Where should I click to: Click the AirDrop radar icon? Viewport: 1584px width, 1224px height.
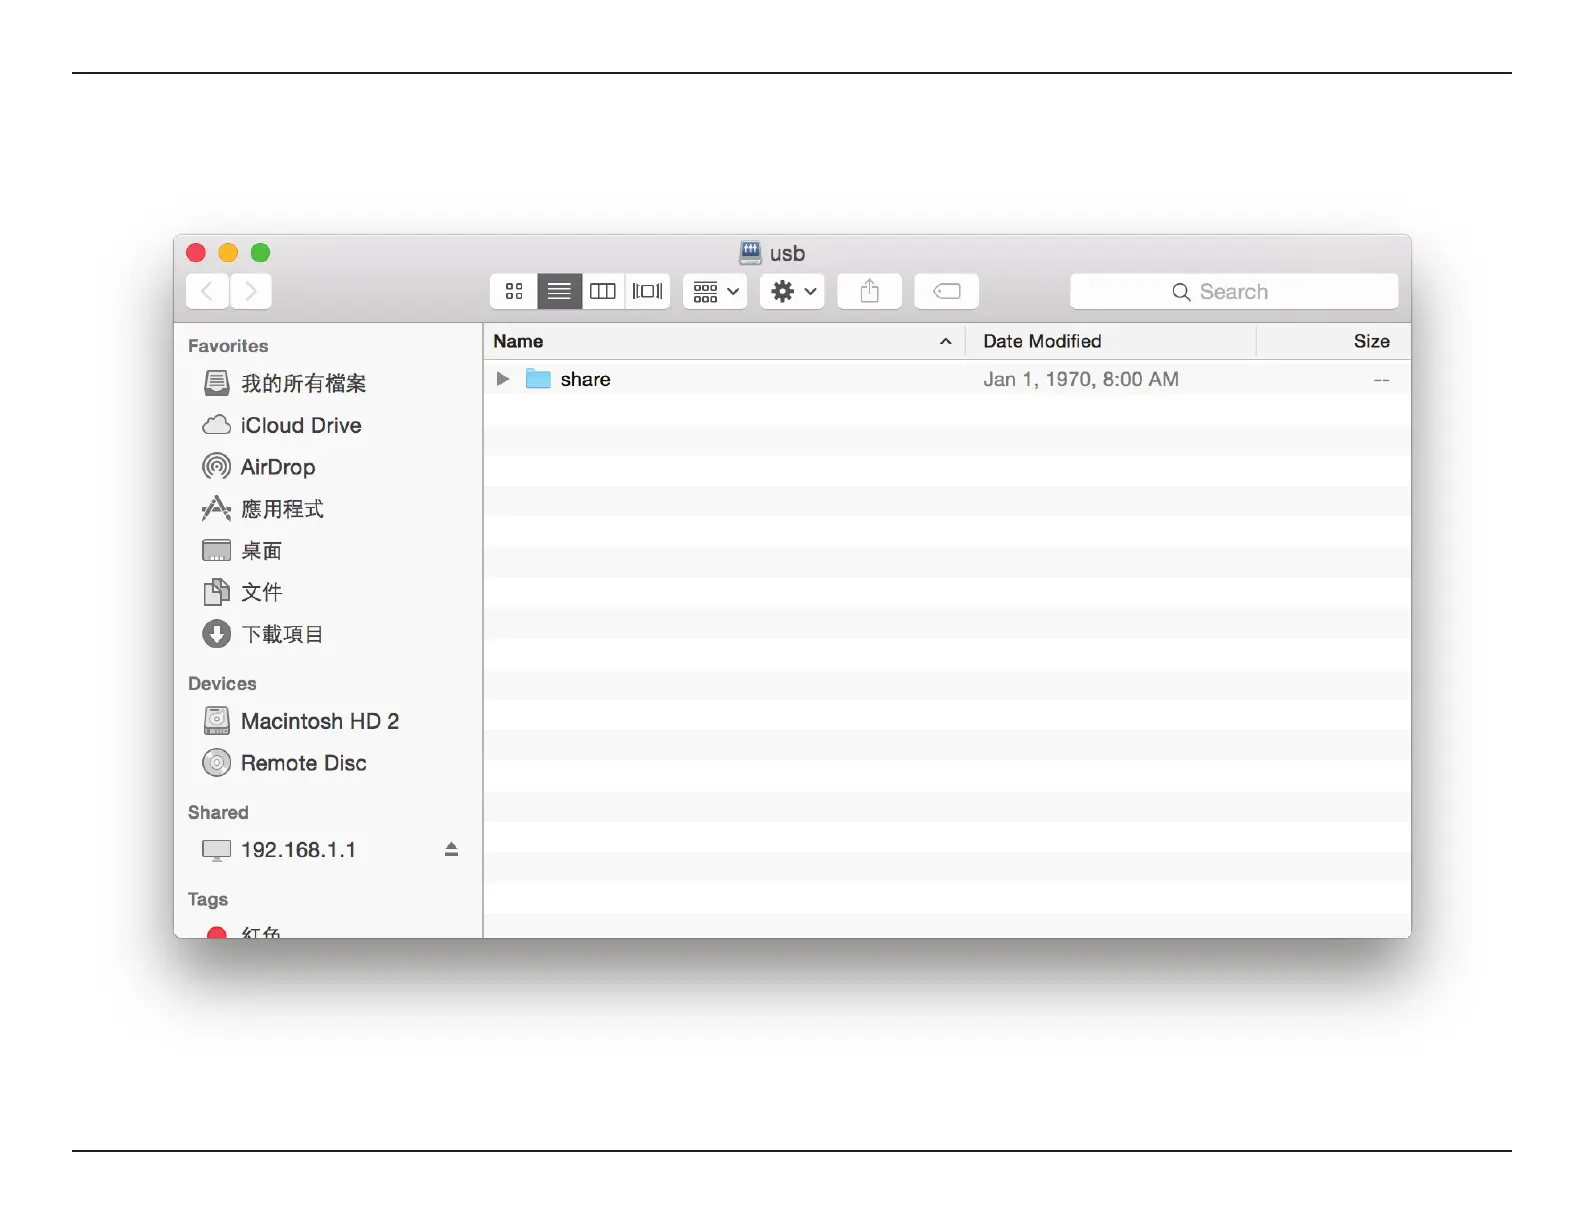pos(216,467)
